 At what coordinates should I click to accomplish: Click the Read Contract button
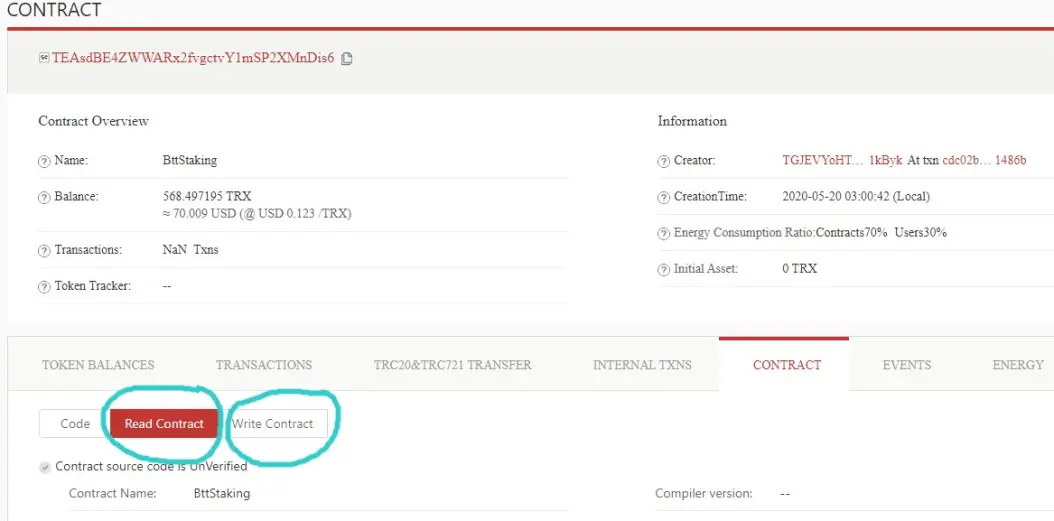(x=164, y=424)
